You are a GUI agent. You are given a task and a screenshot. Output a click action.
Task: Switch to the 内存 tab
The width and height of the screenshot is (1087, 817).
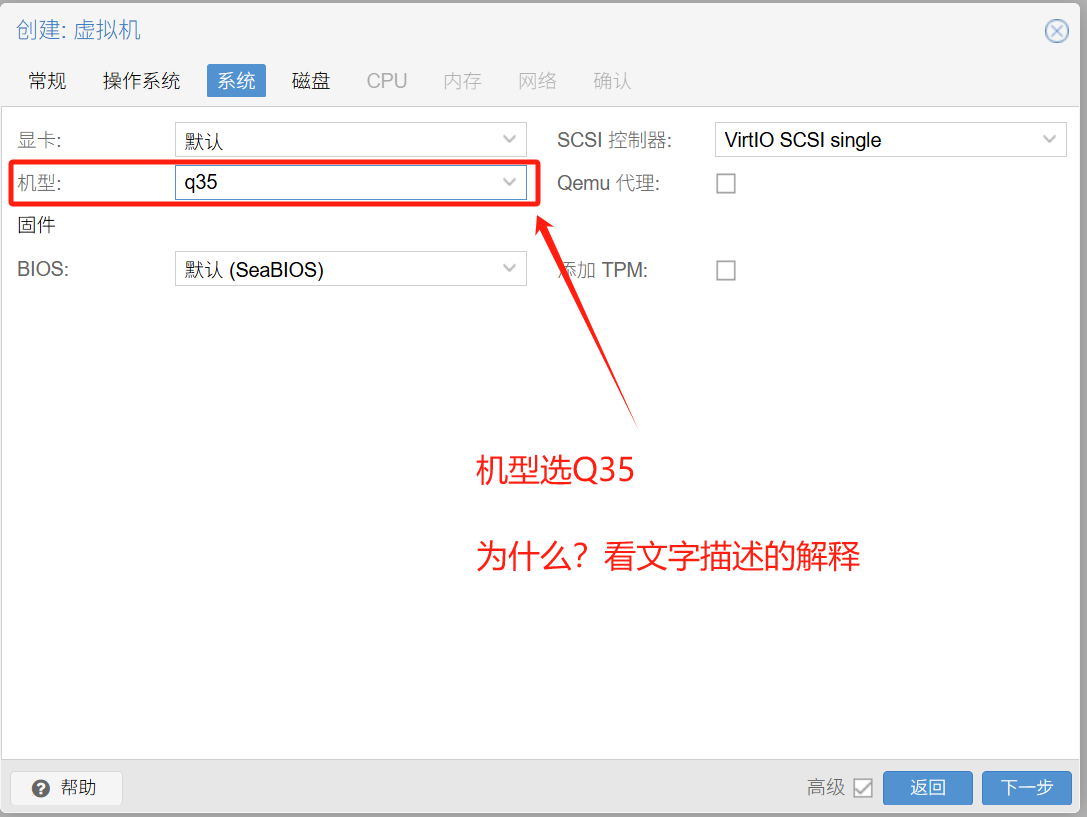pyautogui.click(x=462, y=80)
